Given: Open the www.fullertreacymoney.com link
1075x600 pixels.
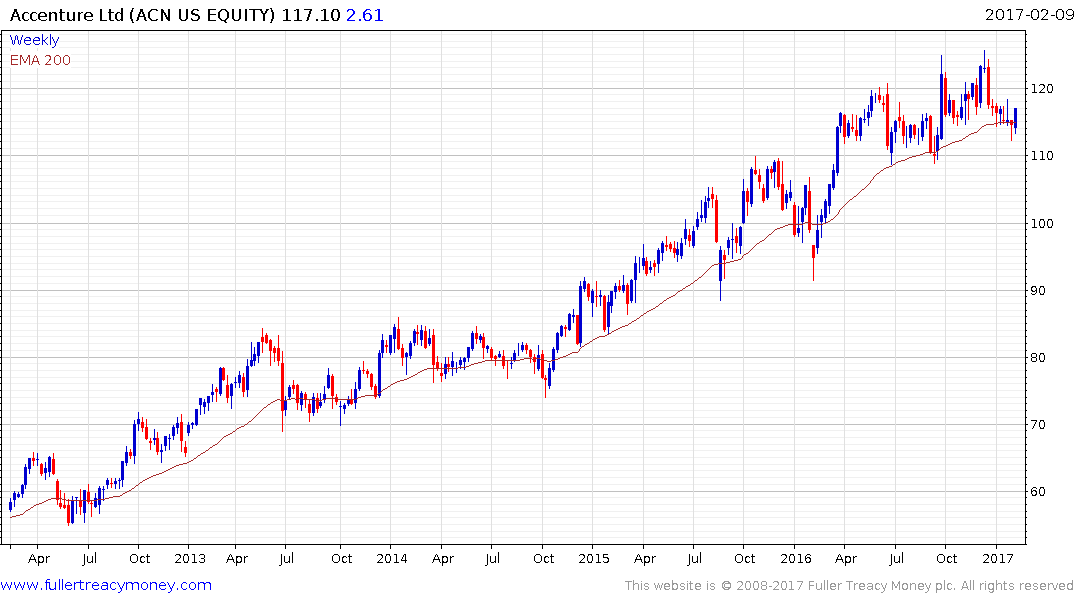Looking at the screenshot, I should click(x=106, y=585).
